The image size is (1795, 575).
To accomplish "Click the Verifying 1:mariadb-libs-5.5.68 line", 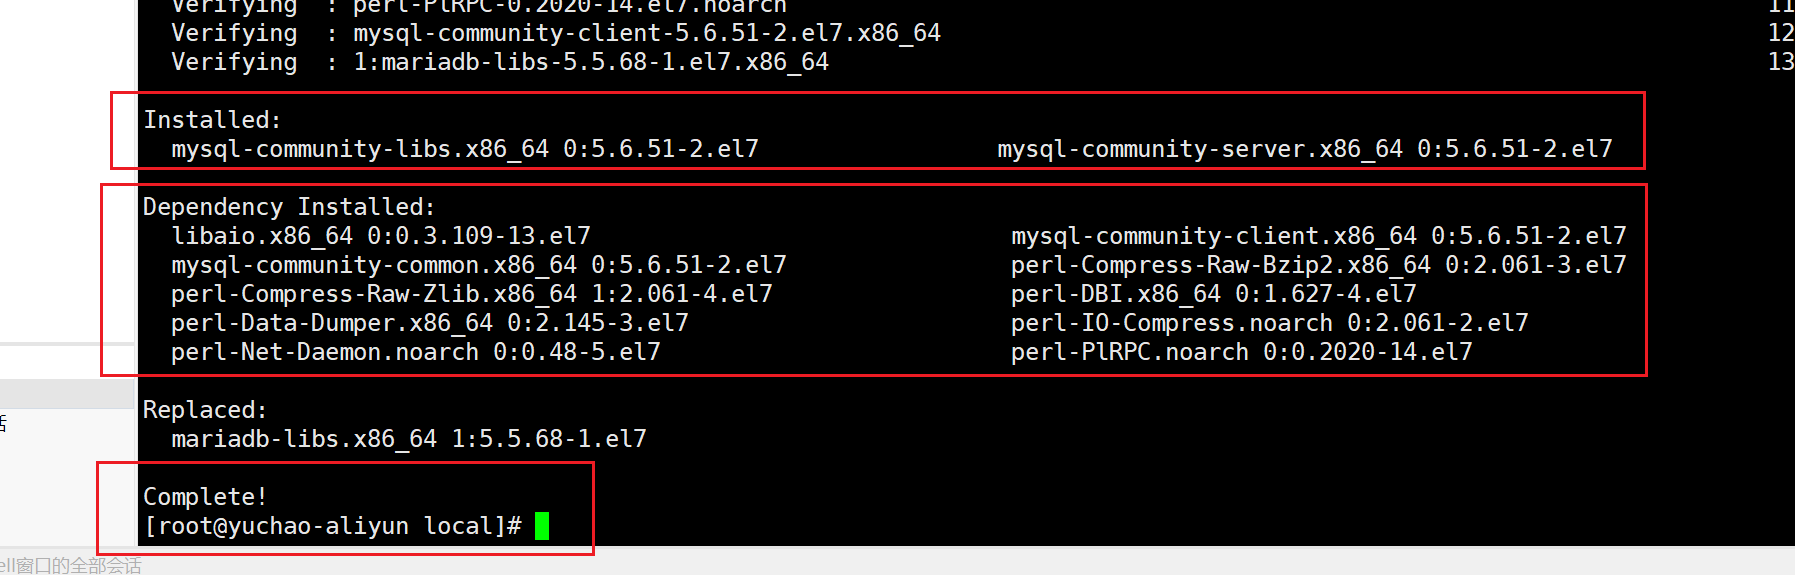I will [x=500, y=62].
